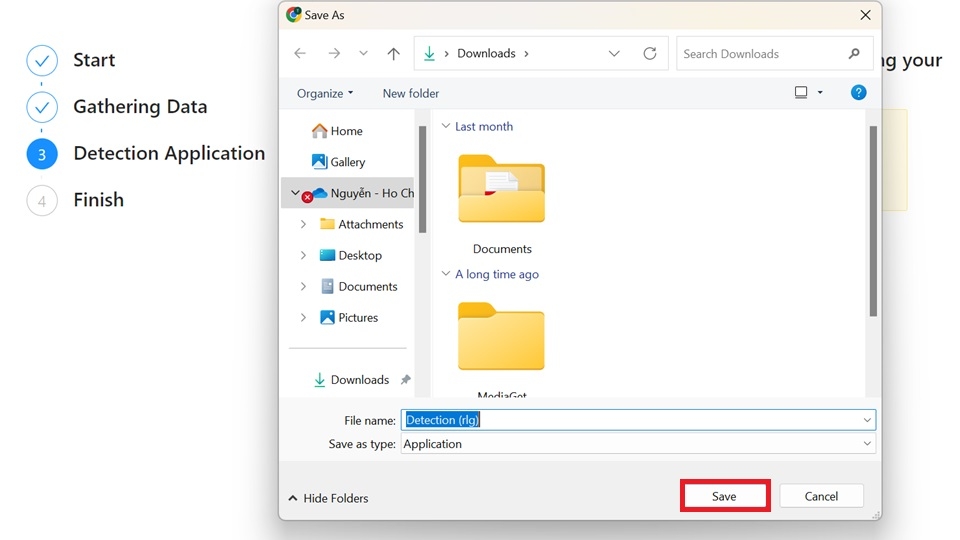
Task: Collapse the Last month group
Action: click(x=446, y=126)
